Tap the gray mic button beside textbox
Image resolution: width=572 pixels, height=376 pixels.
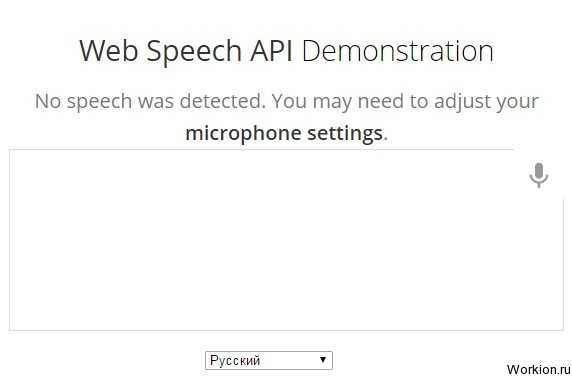point(538,175)
